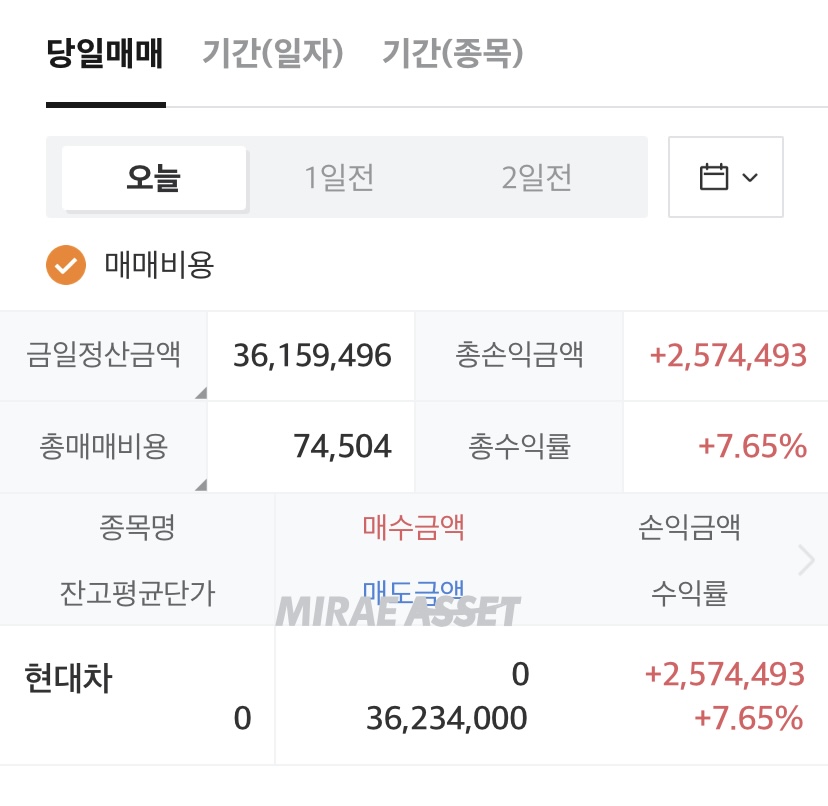Open the calendar date picker
828x806 pixels.
[714, 178]
